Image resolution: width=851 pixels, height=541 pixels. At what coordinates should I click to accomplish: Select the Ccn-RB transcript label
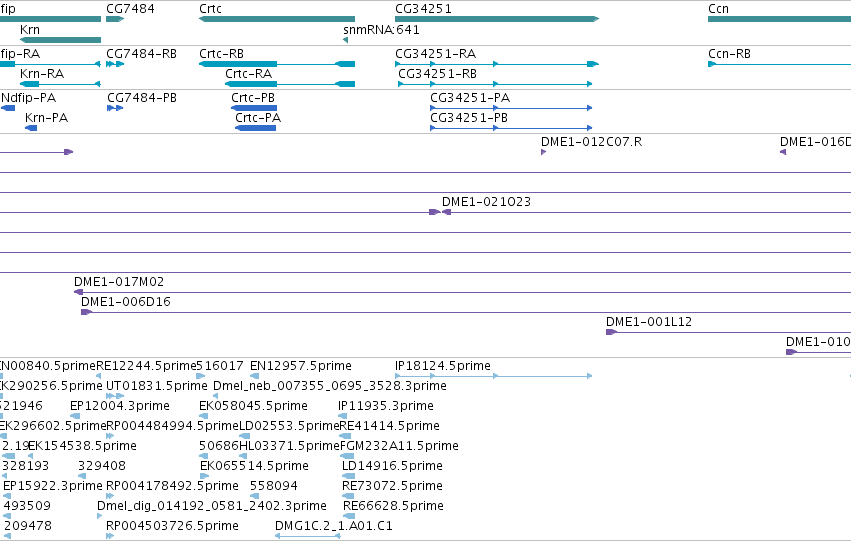coord(729,54)
